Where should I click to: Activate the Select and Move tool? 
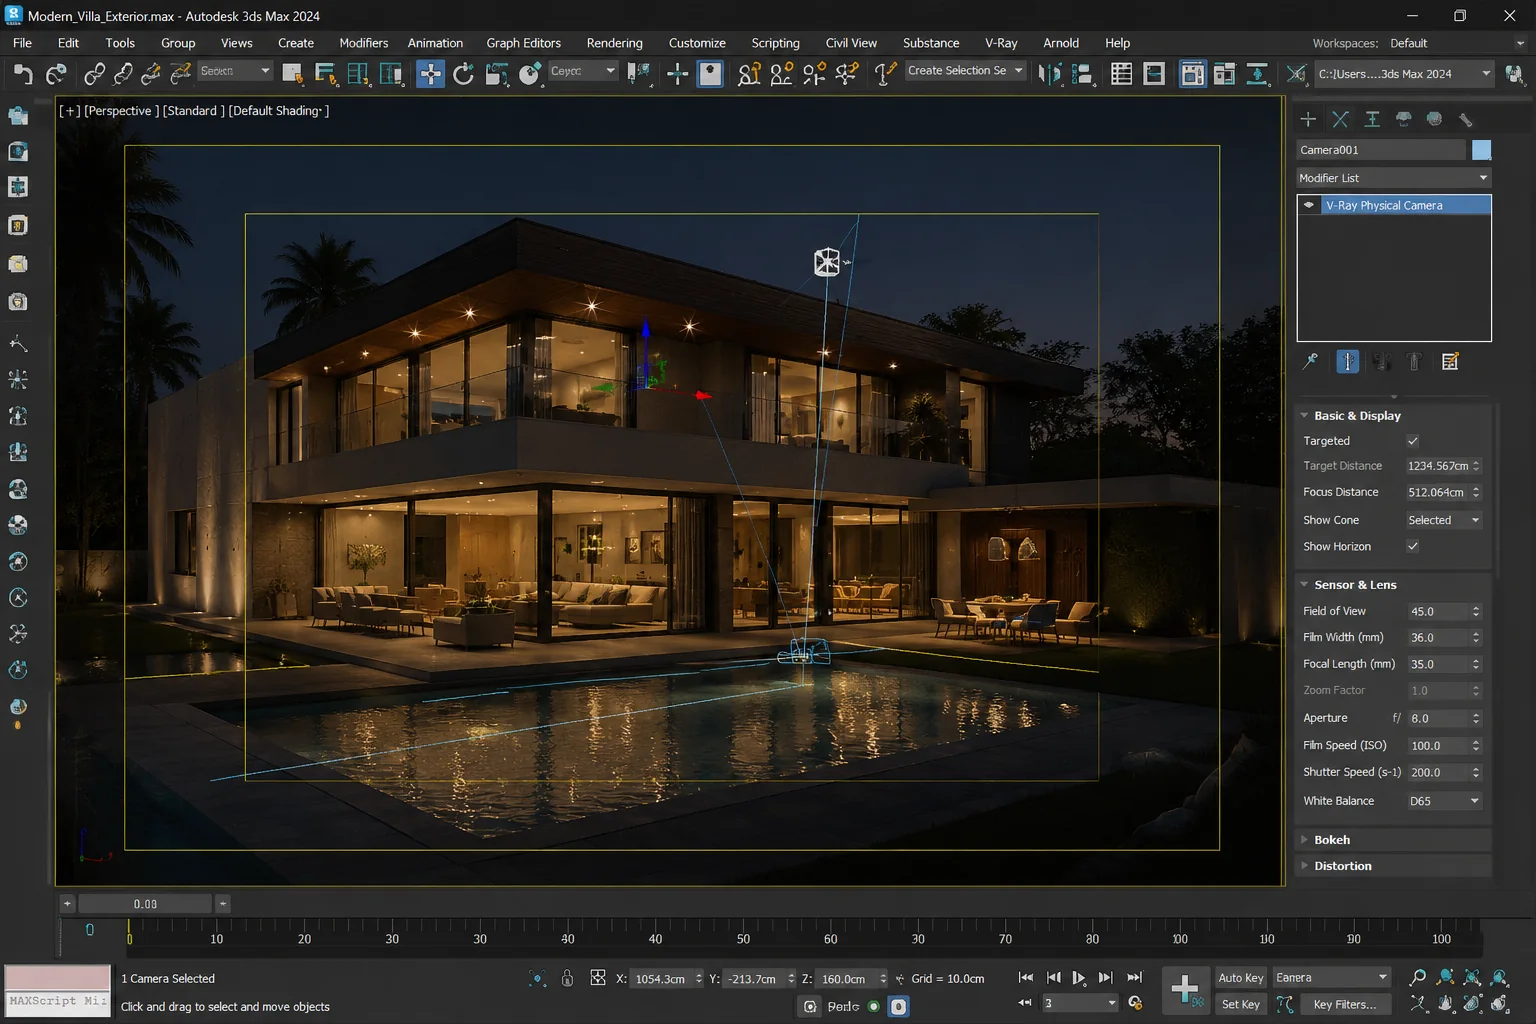[x=430, y=73]
